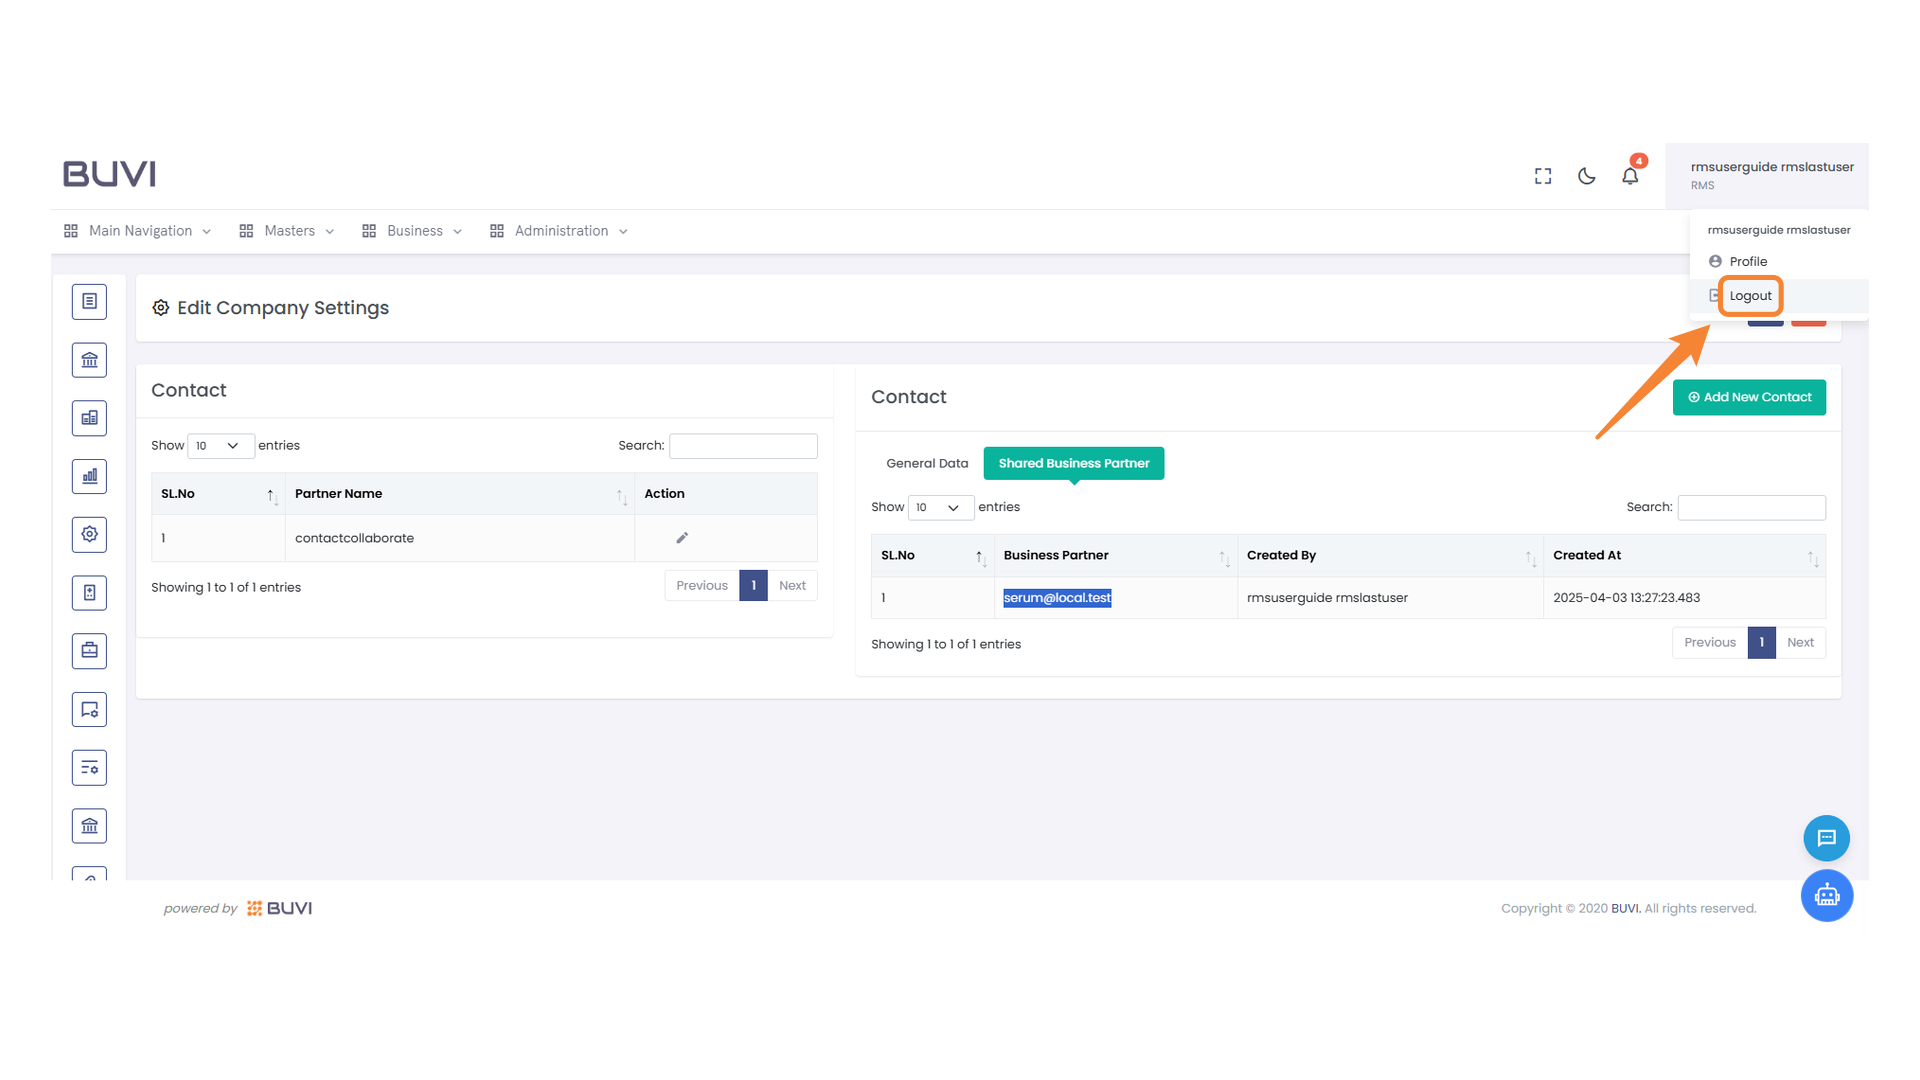
Task: Toggle dark mode with the moon icon
Action: click(1586, 175)
